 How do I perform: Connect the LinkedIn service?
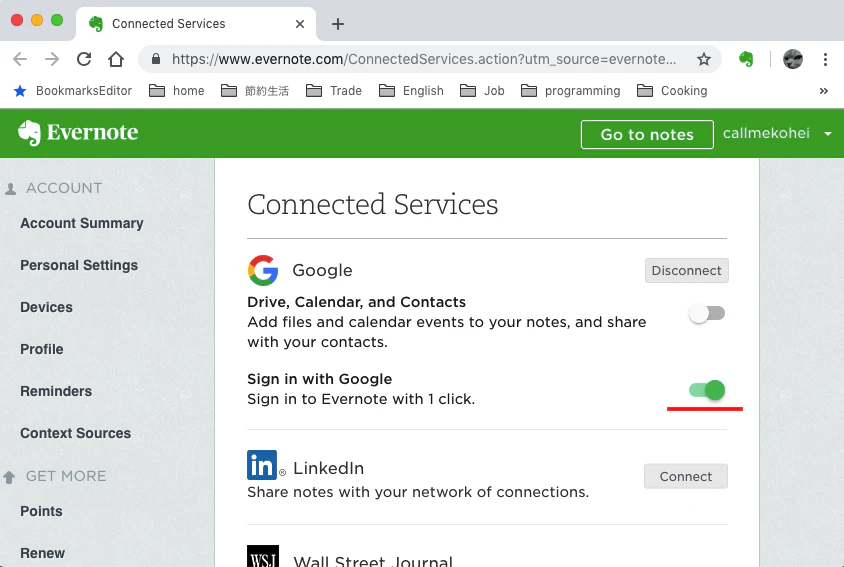tap(686, 477)
